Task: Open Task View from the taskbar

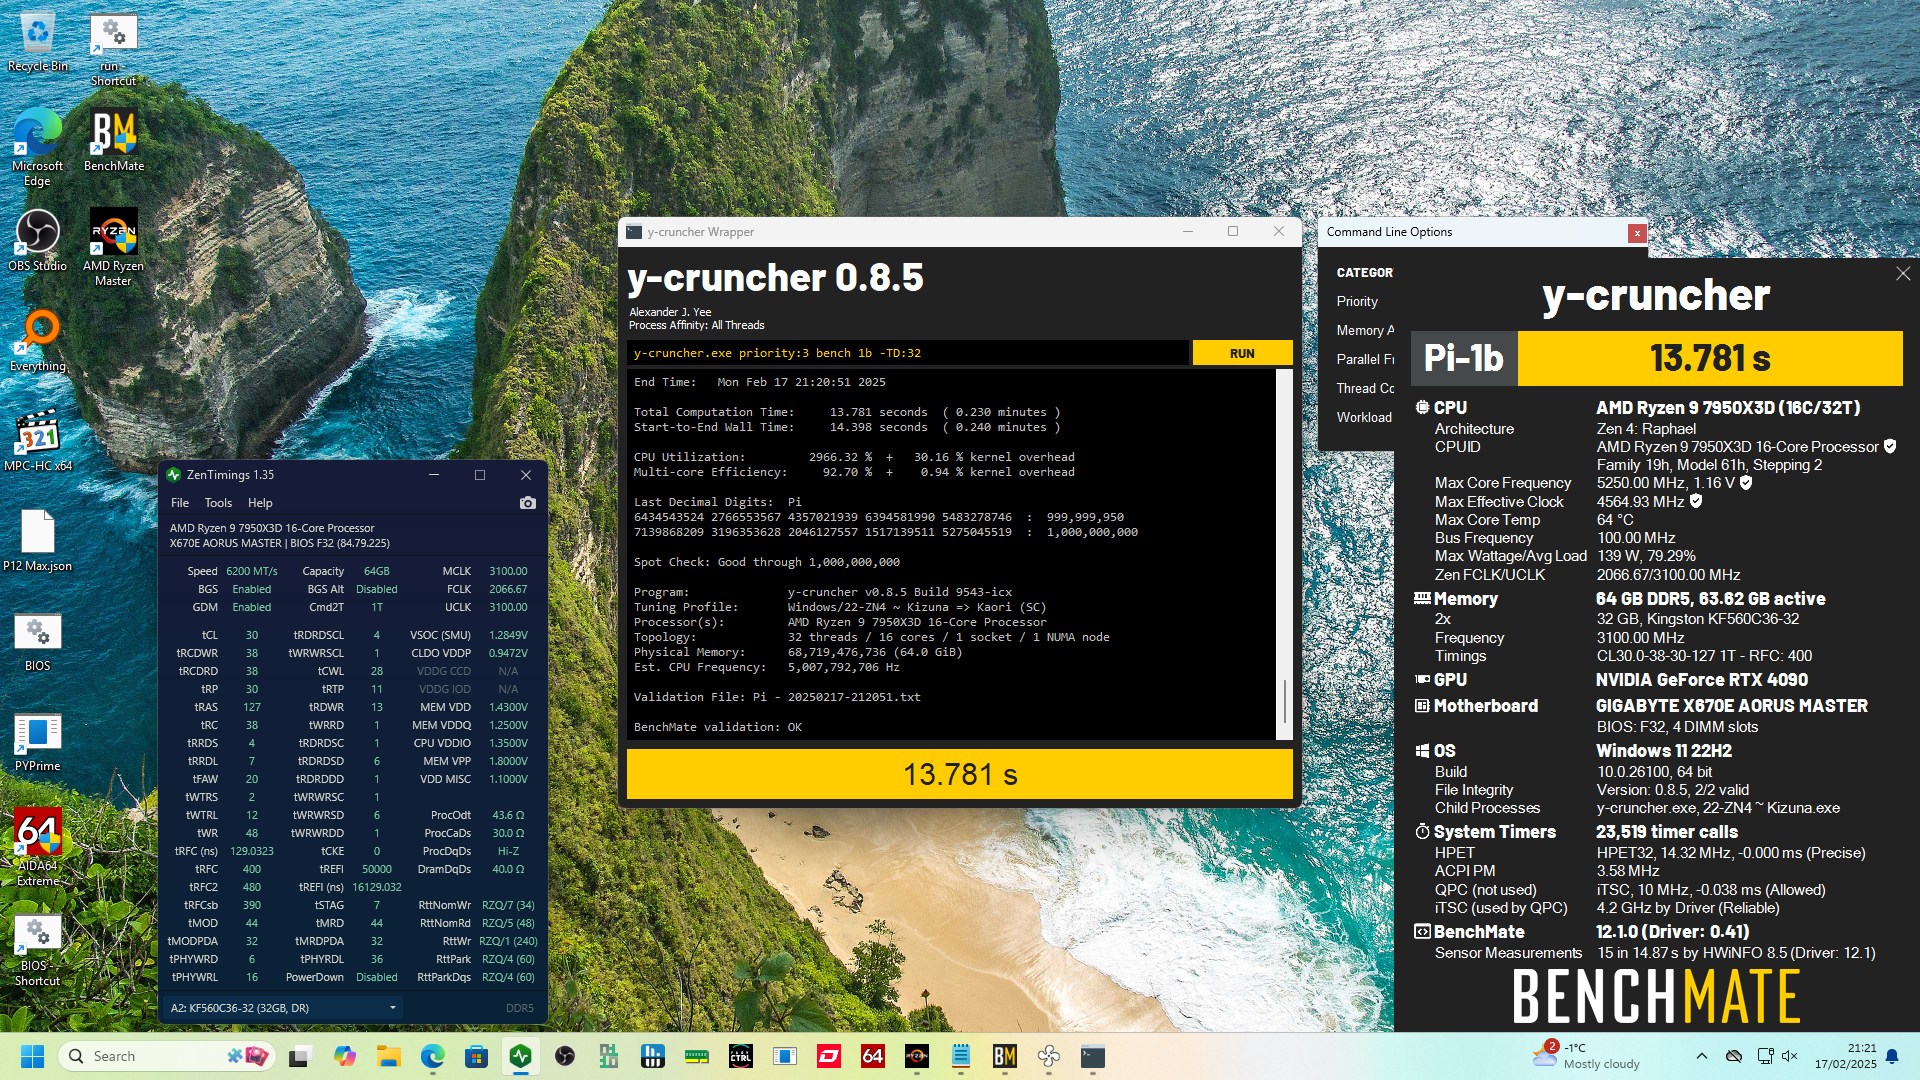Action: (x=299, y=1056)
